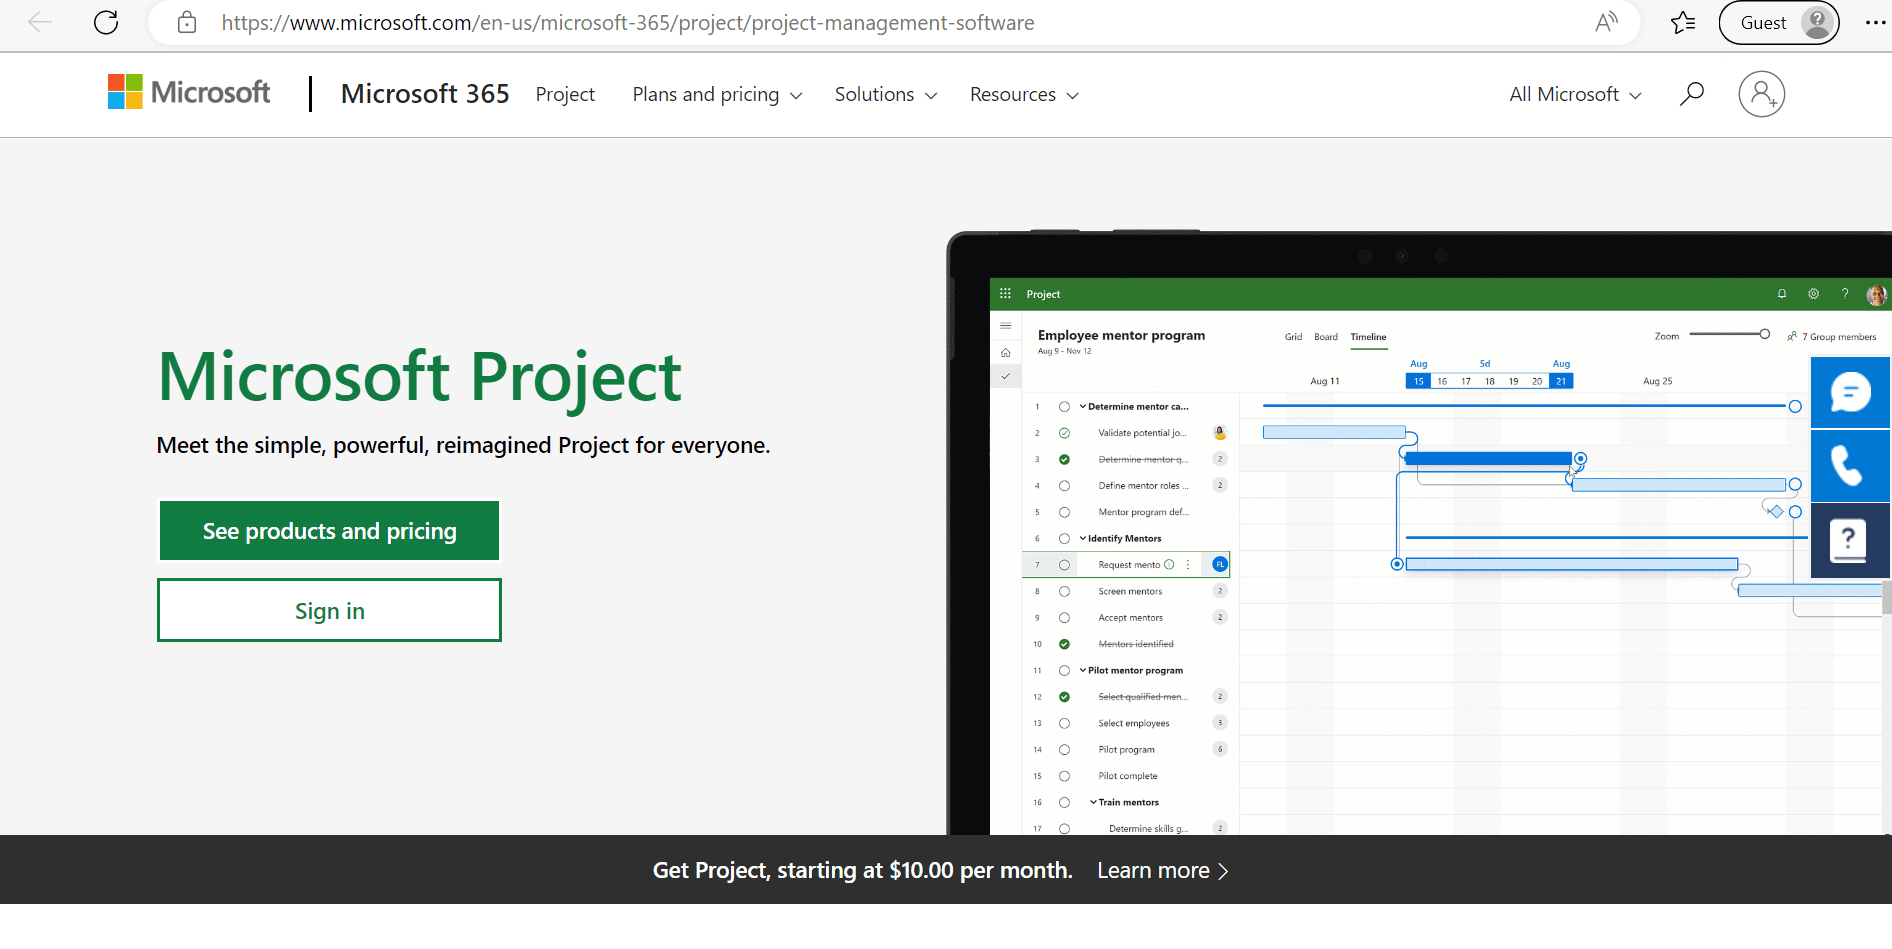Open the browser three-dot settings menu
1892x949 pixels.
pyautogui.click(x=1875, y=22)
